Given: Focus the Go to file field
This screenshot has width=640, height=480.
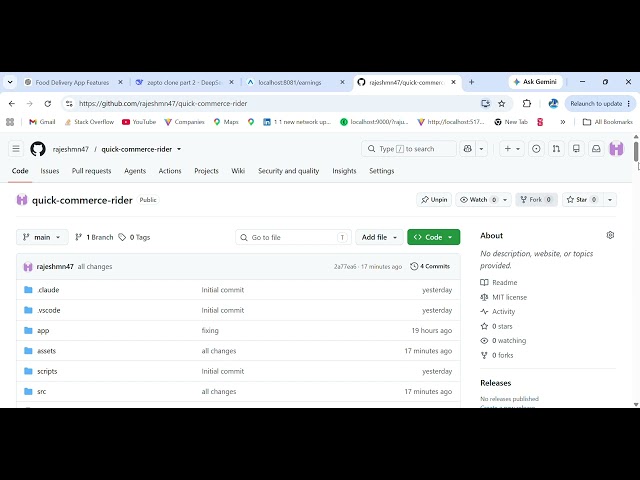Looking at the screenshot, I should [293, 237].
